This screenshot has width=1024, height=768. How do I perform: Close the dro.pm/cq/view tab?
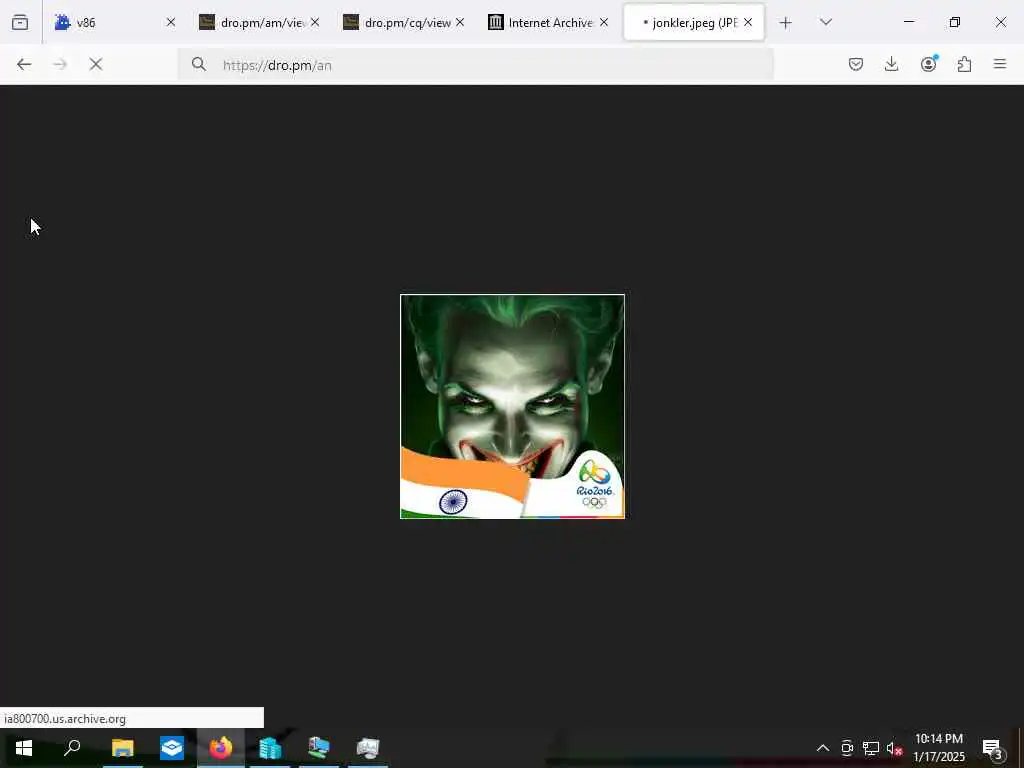pyautogui.click(x=460, y=23)
